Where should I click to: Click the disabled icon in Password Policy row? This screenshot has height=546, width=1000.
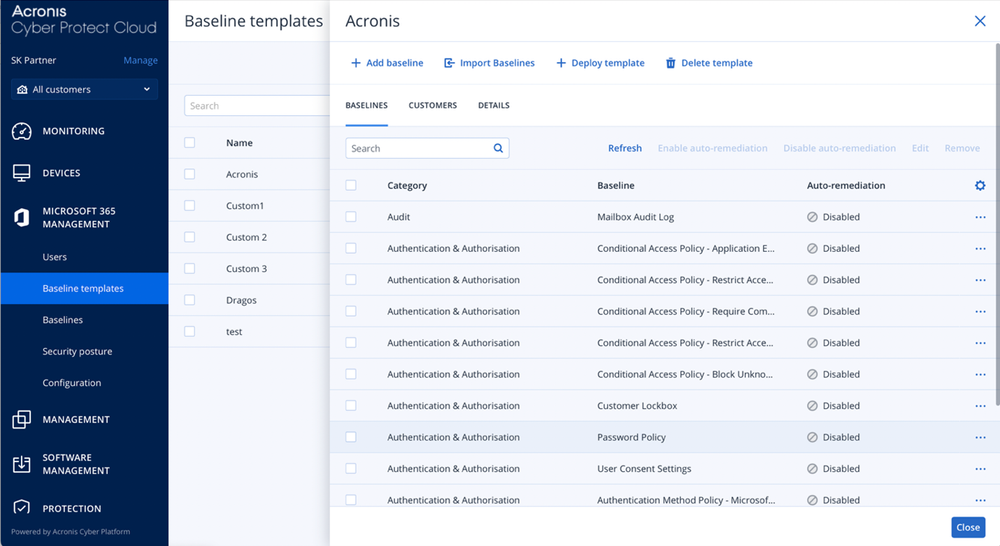click(x=812, y=437)
